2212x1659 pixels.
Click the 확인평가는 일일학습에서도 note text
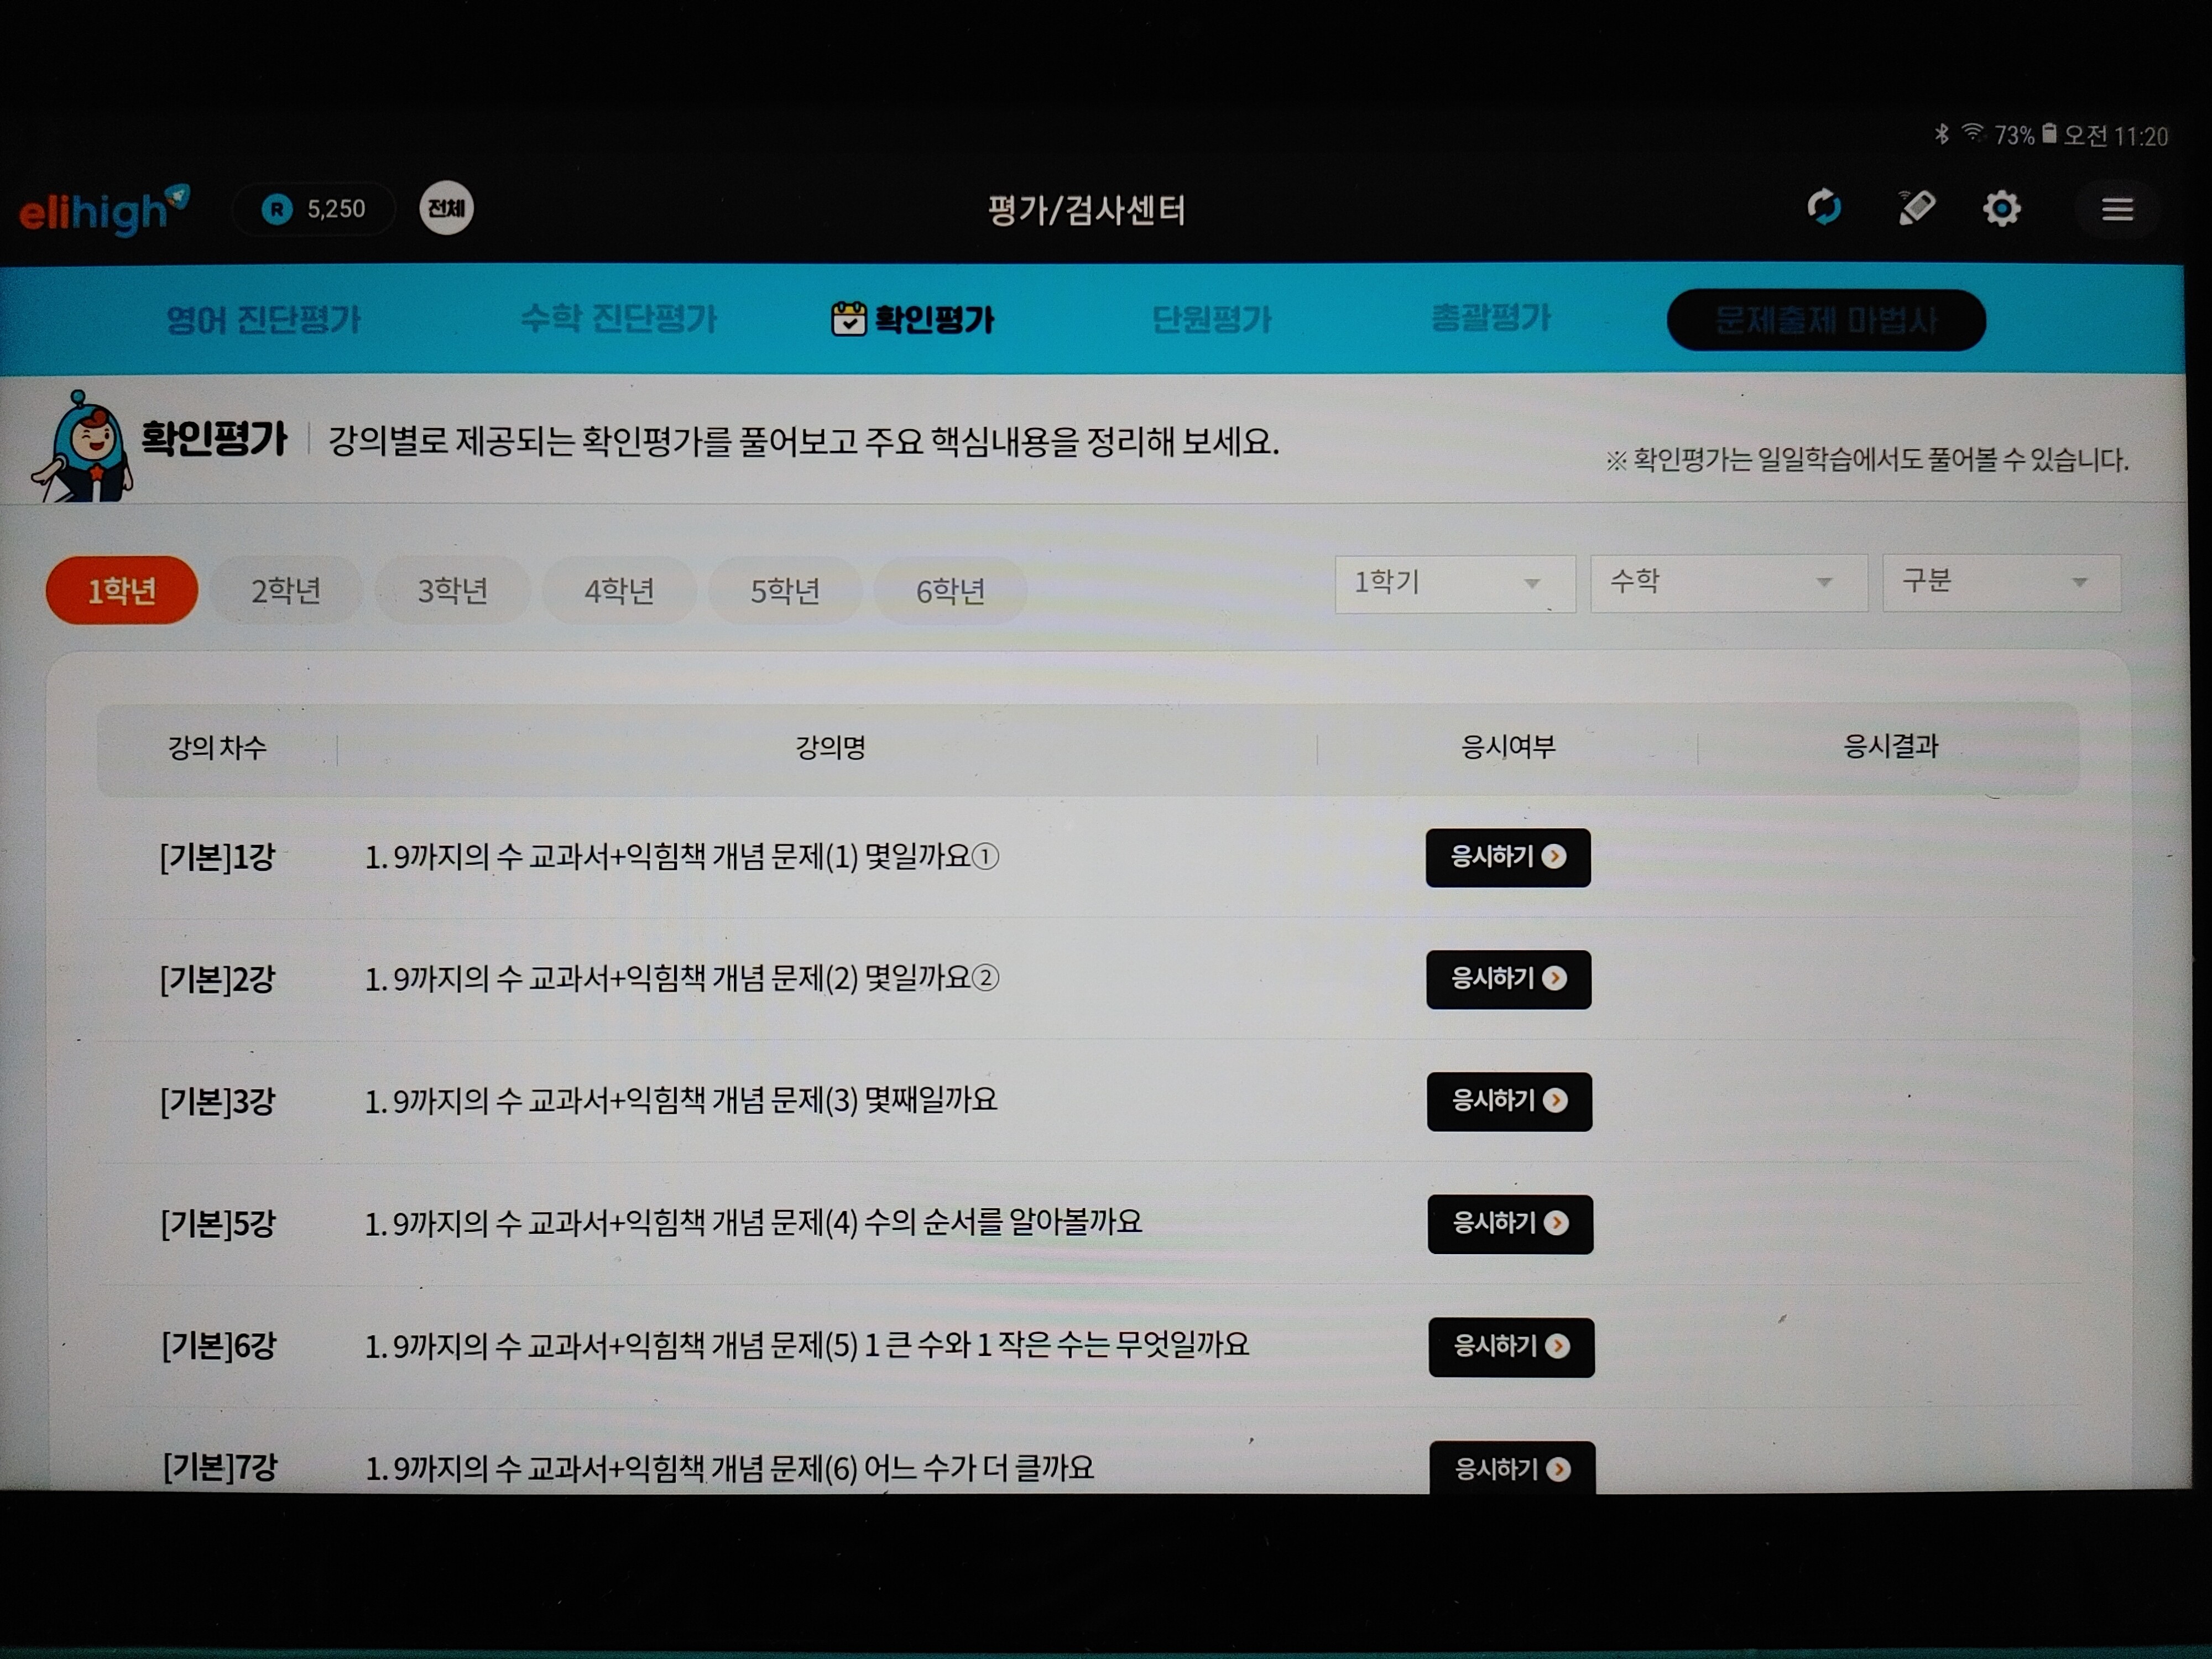coord(1866,460)
